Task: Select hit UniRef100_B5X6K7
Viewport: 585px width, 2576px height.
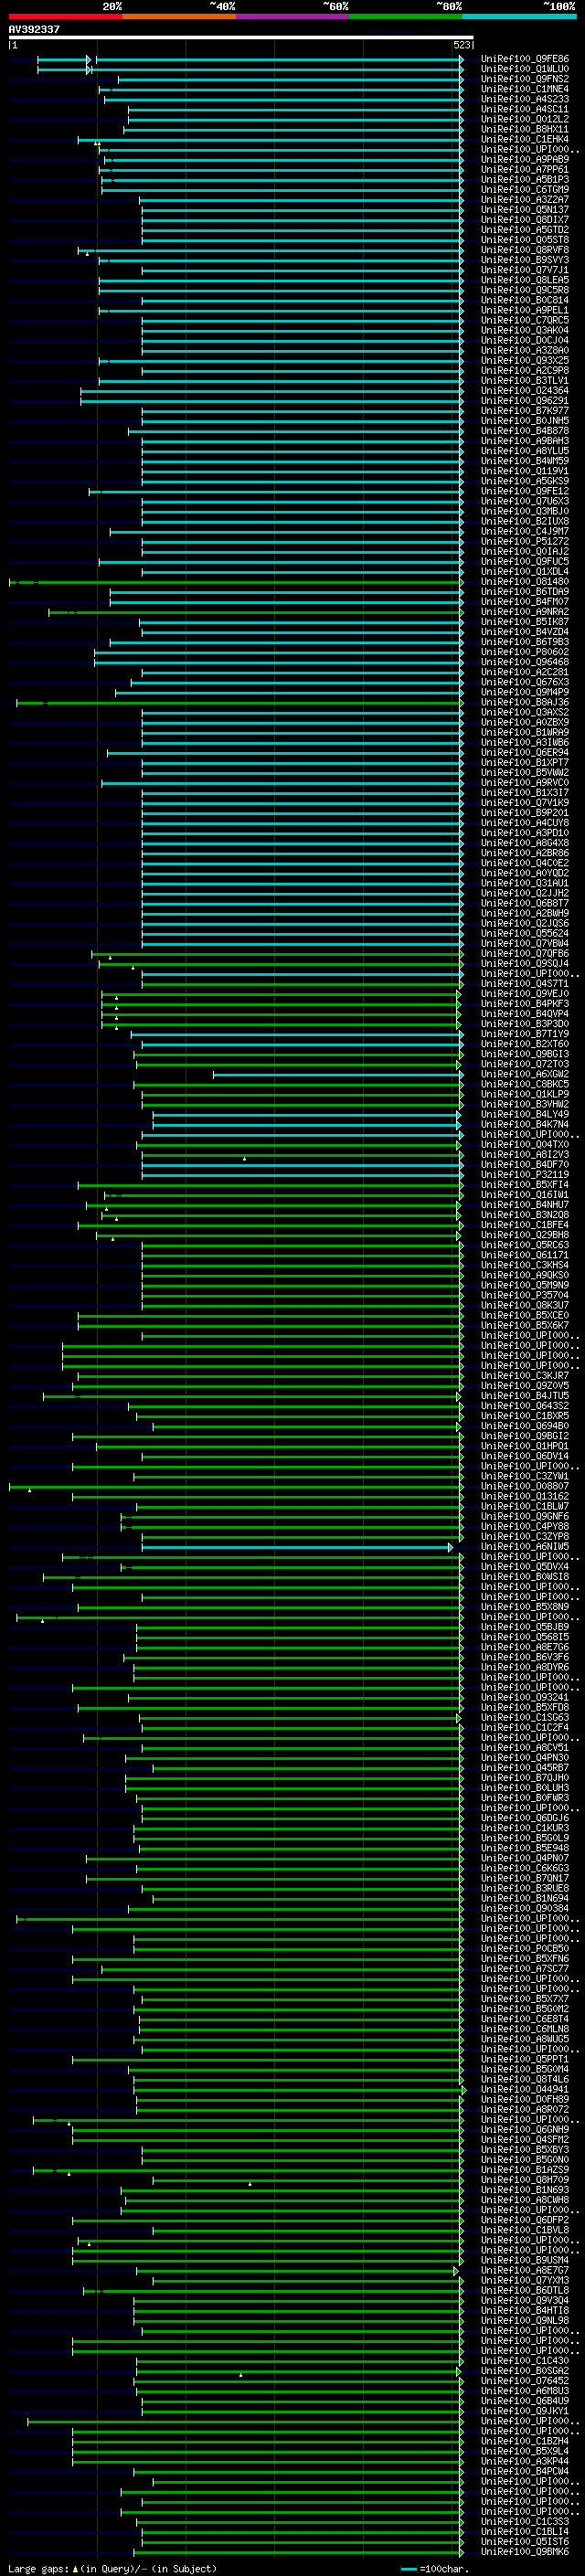Action: tap(525, 1325)
